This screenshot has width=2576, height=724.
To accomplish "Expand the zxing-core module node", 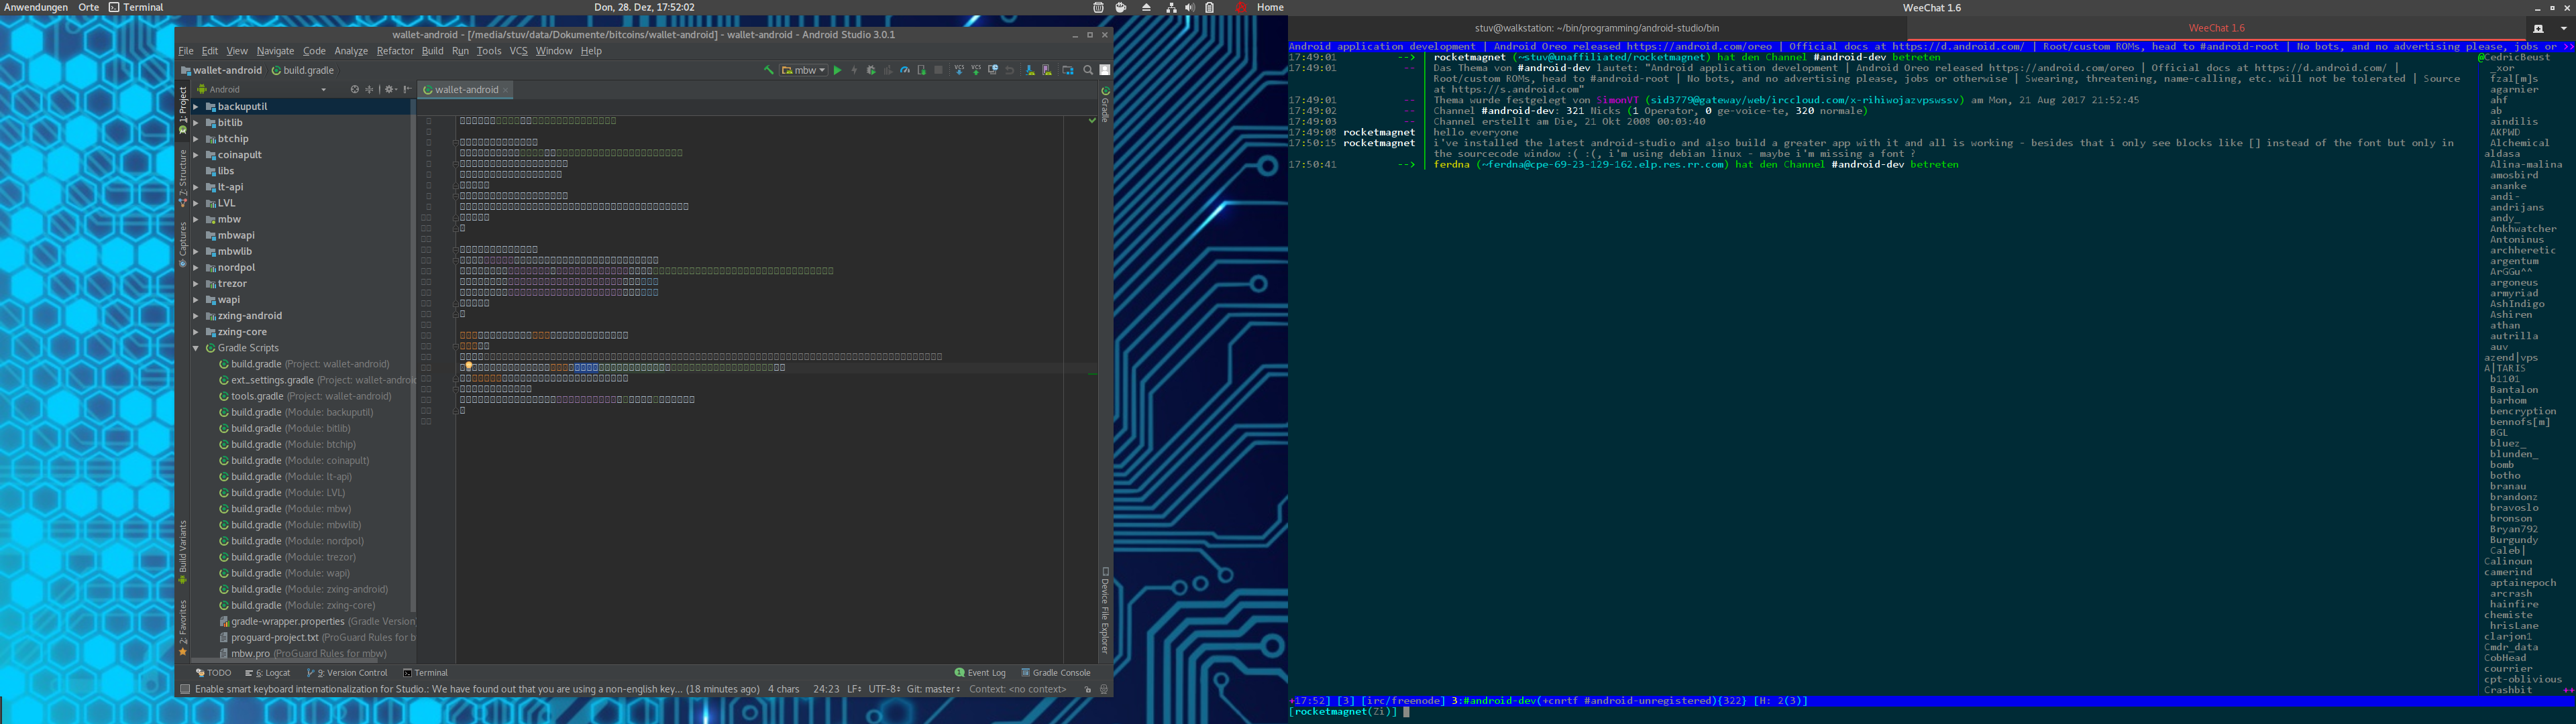I will 196,332.
